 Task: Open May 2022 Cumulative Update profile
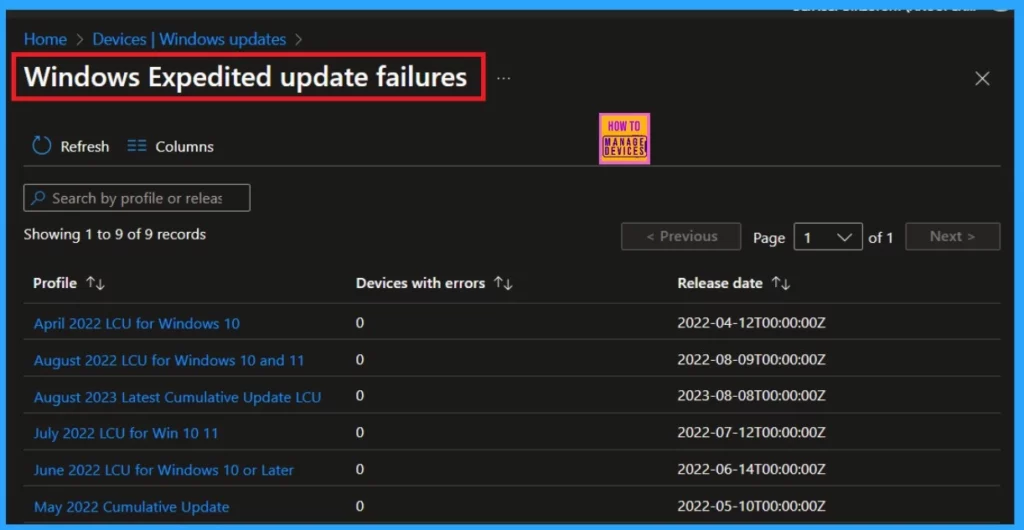pyautogui.click(x=131, y=507)
